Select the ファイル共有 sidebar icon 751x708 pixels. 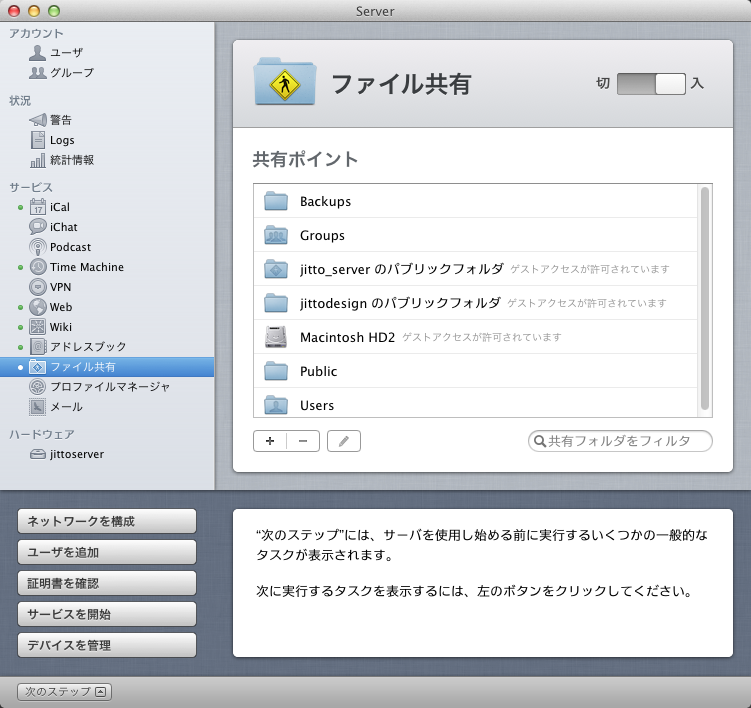(x=38, y=367)
